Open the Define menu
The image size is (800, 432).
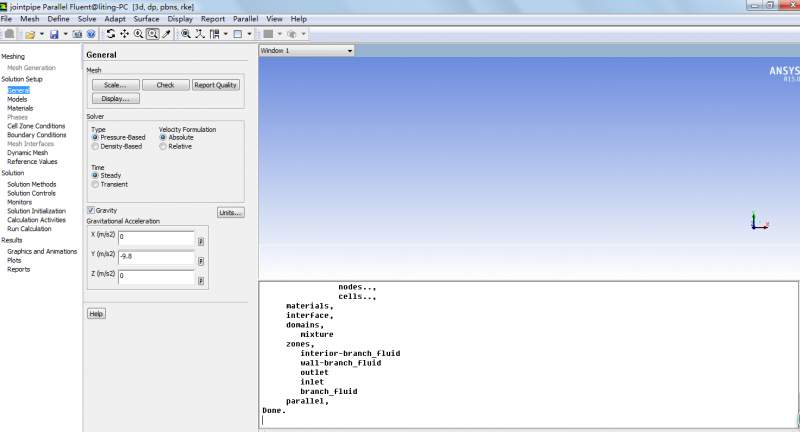click(x=59, y=19)
